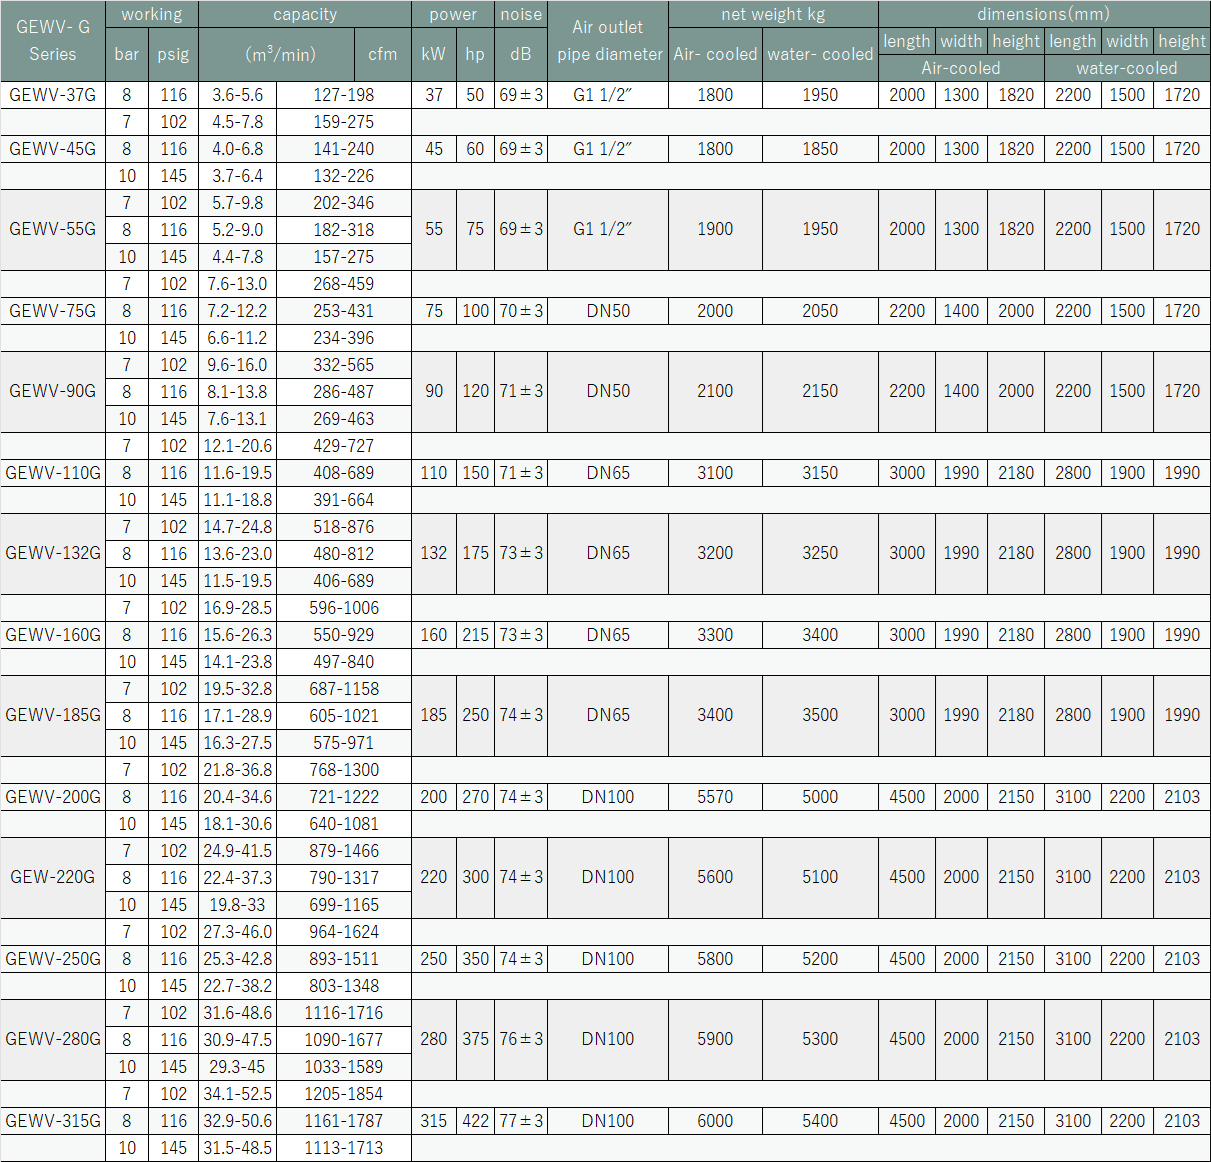The height and width of the screenshot is (1162, 1211).
Task: Select the GEWV-90G series label
Action: coord(53,391)
